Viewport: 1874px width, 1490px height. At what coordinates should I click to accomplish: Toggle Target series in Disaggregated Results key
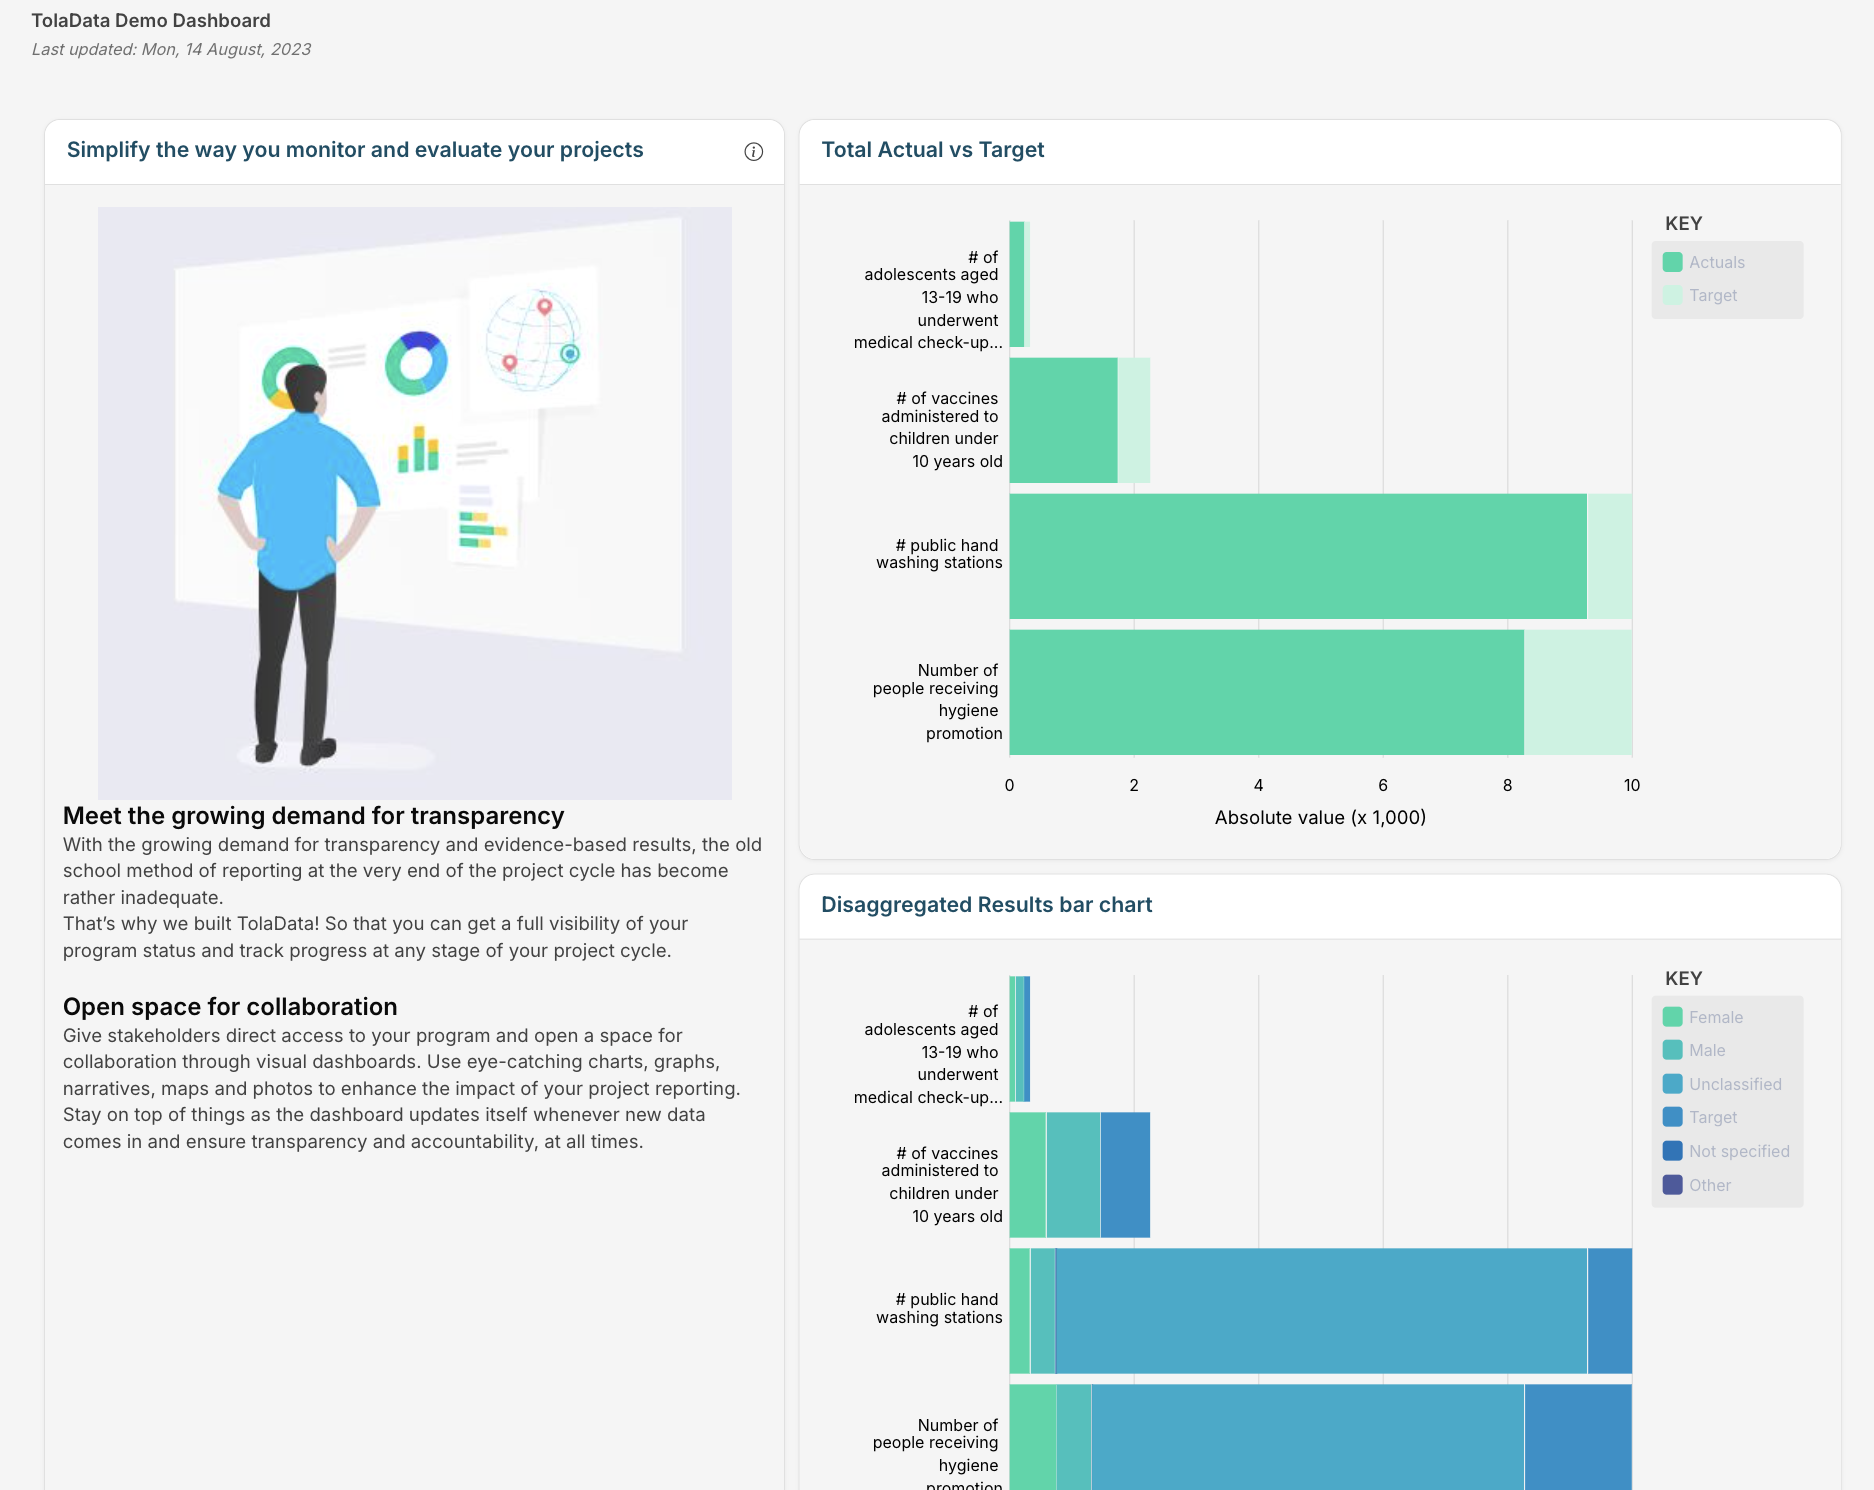[x=1701, y=1117]
